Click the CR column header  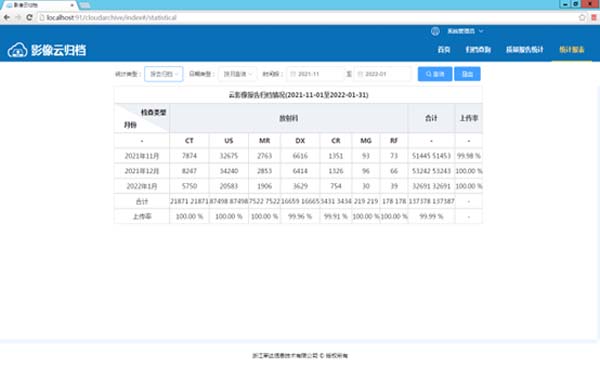tap(336, 141)
